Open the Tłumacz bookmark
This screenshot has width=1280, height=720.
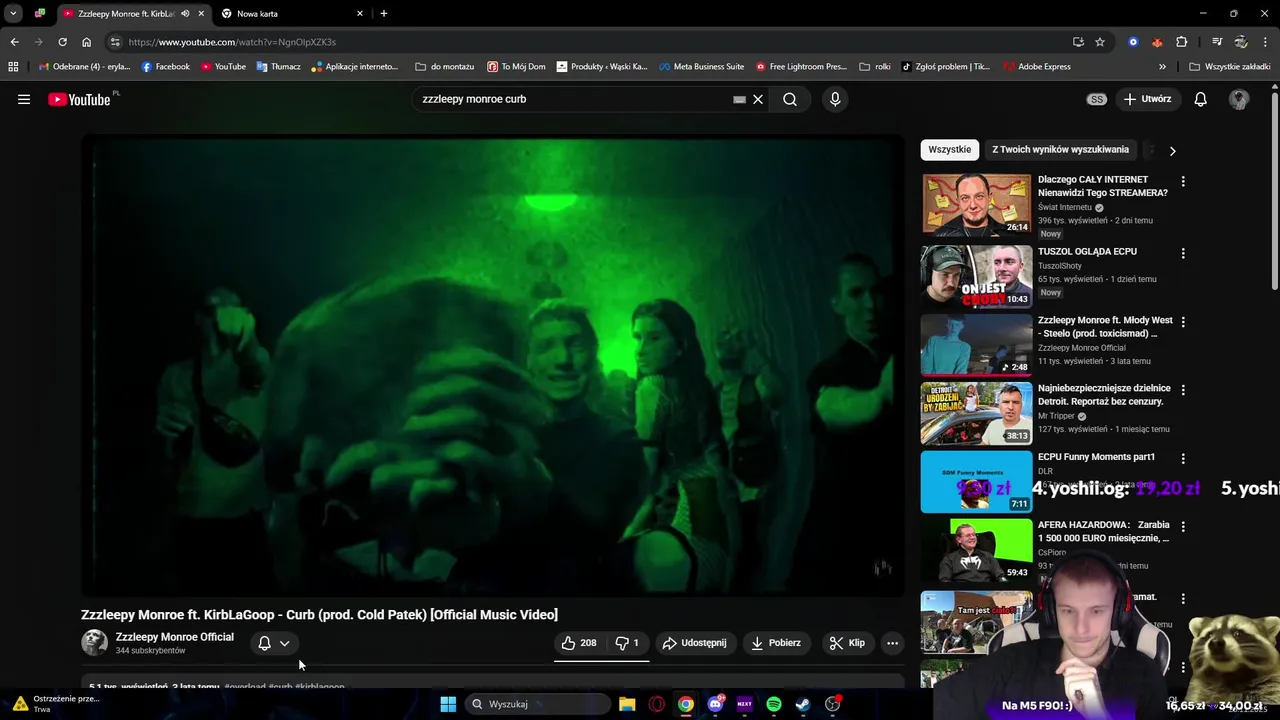click(x=278, y=67)
